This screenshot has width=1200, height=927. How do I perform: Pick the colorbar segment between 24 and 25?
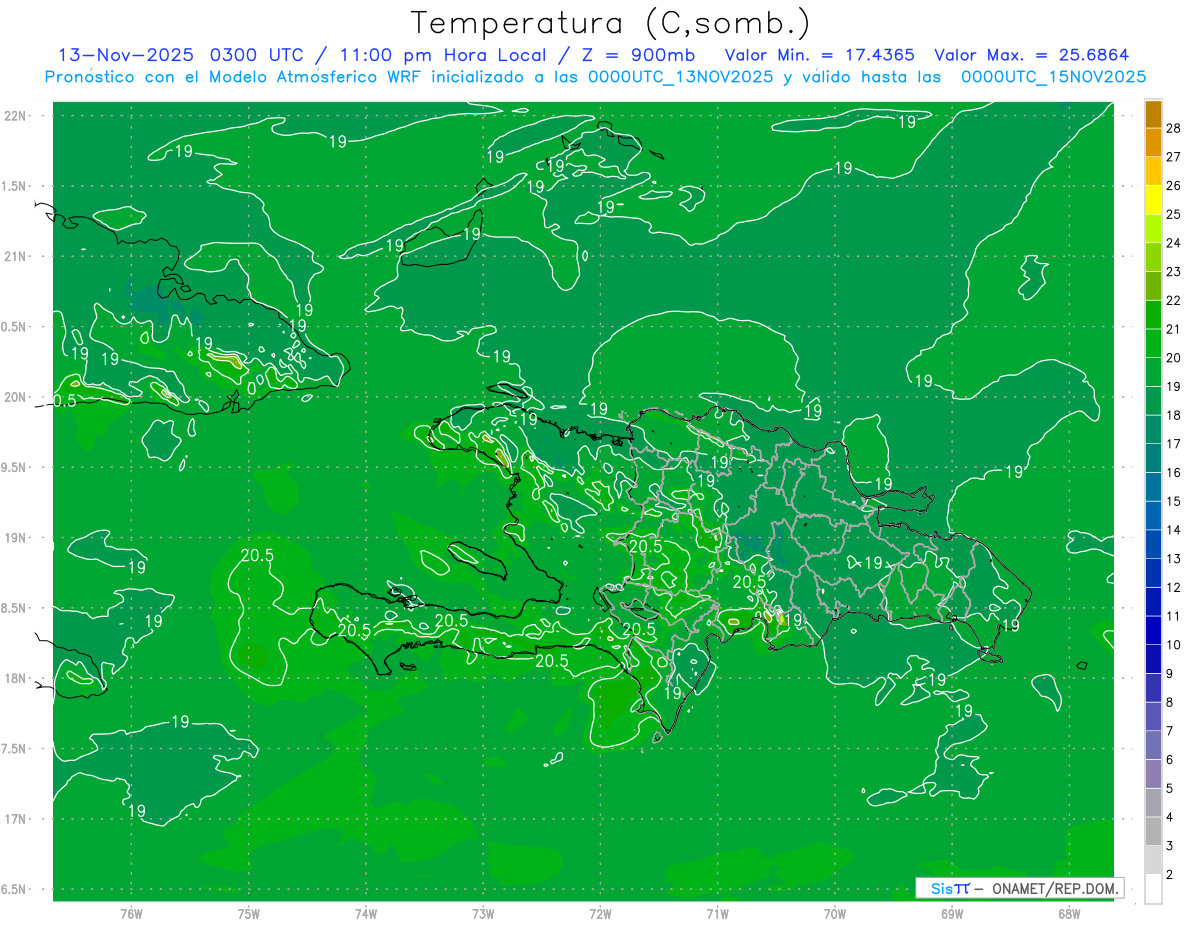point(1153,230)
